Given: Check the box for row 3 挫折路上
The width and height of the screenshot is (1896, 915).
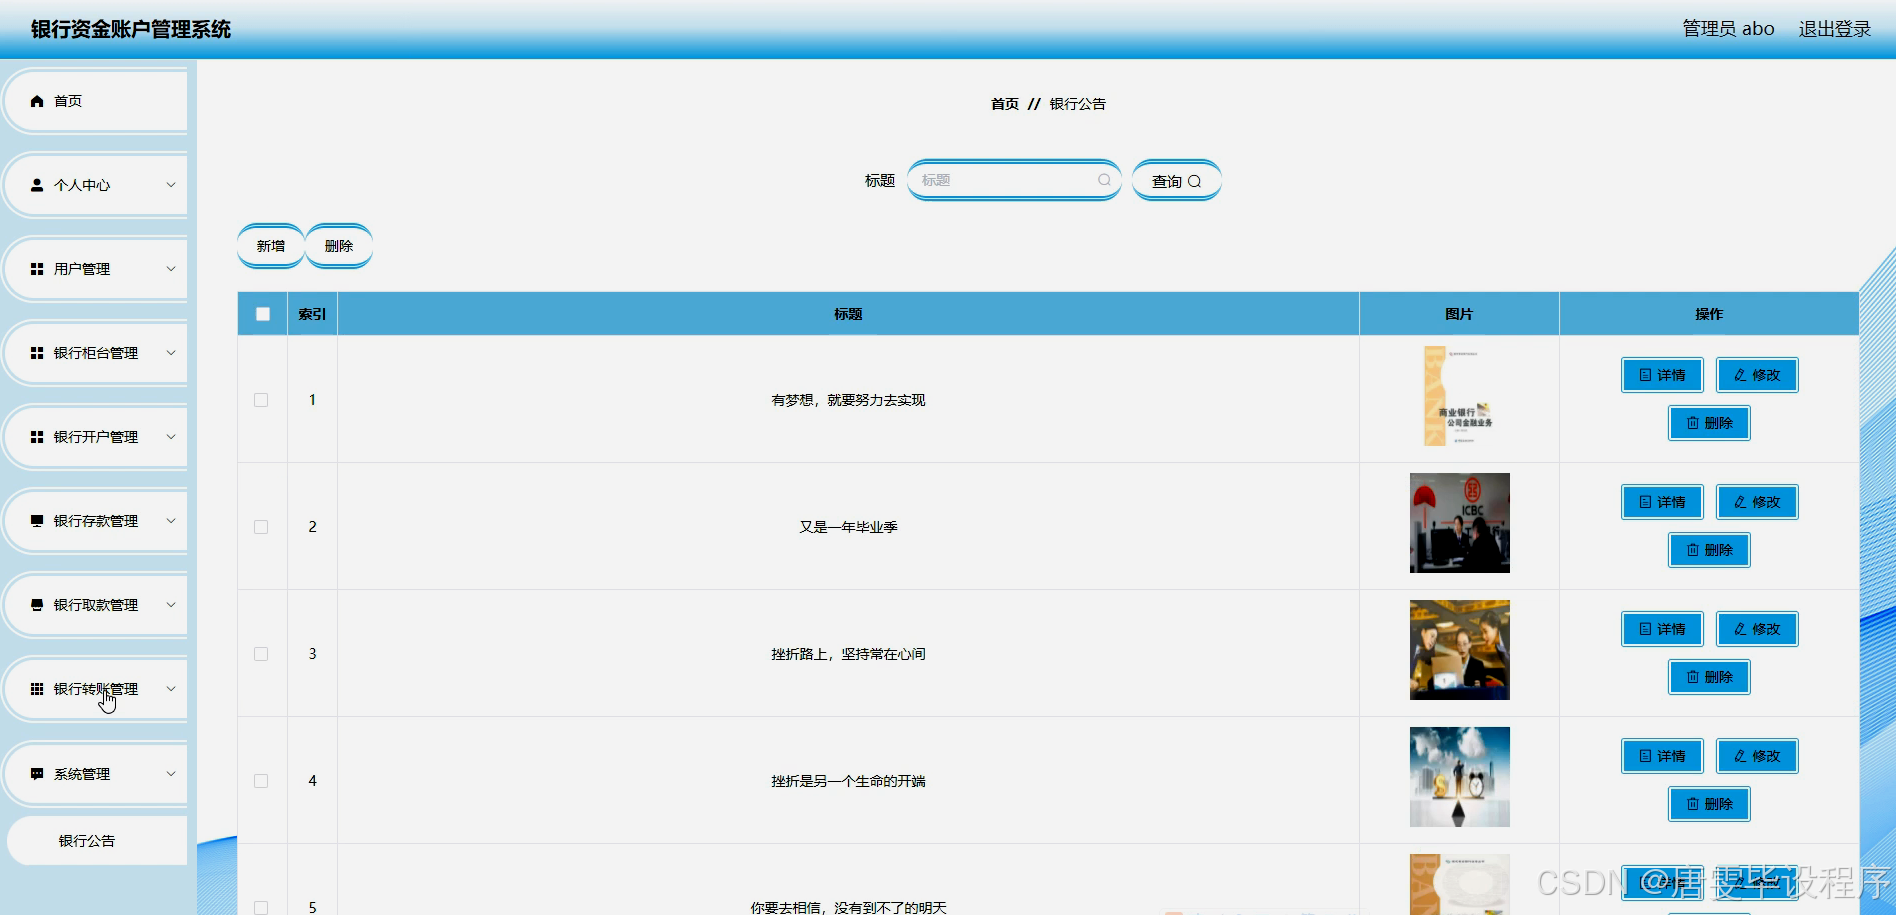Looking at the screenshot, I should click(261, 654).
